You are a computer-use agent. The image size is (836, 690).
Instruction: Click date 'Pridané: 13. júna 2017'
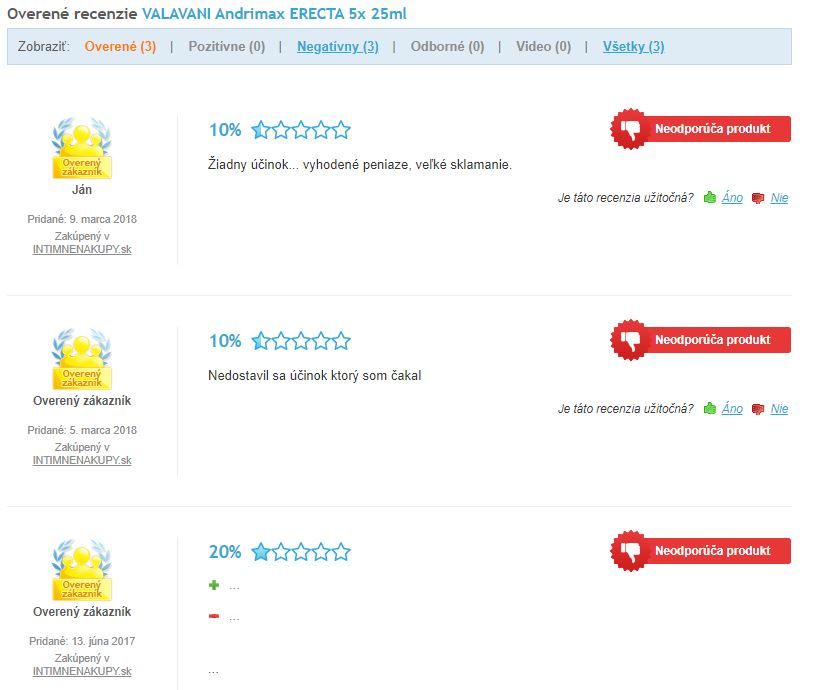(x=82, y=641)
